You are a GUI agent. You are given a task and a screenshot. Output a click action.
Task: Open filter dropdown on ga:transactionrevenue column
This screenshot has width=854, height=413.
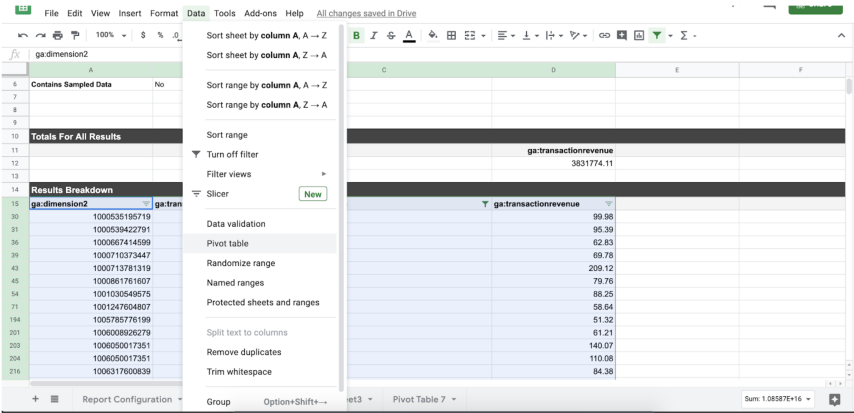(609, 204)
